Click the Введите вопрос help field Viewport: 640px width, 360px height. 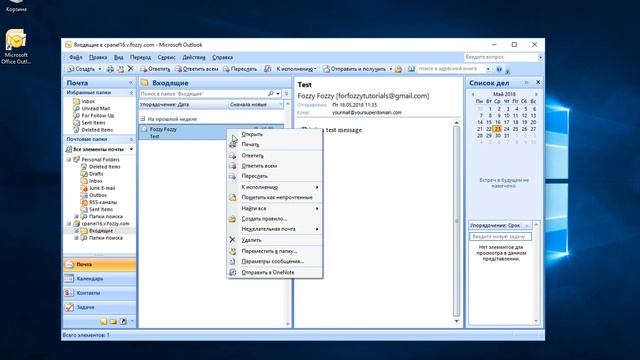click(501, 58)
